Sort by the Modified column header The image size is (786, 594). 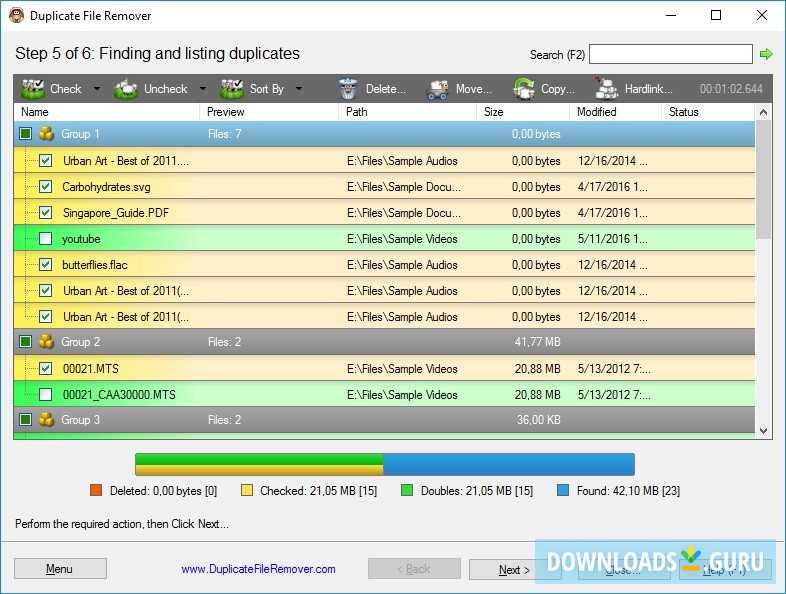[616, 112]
